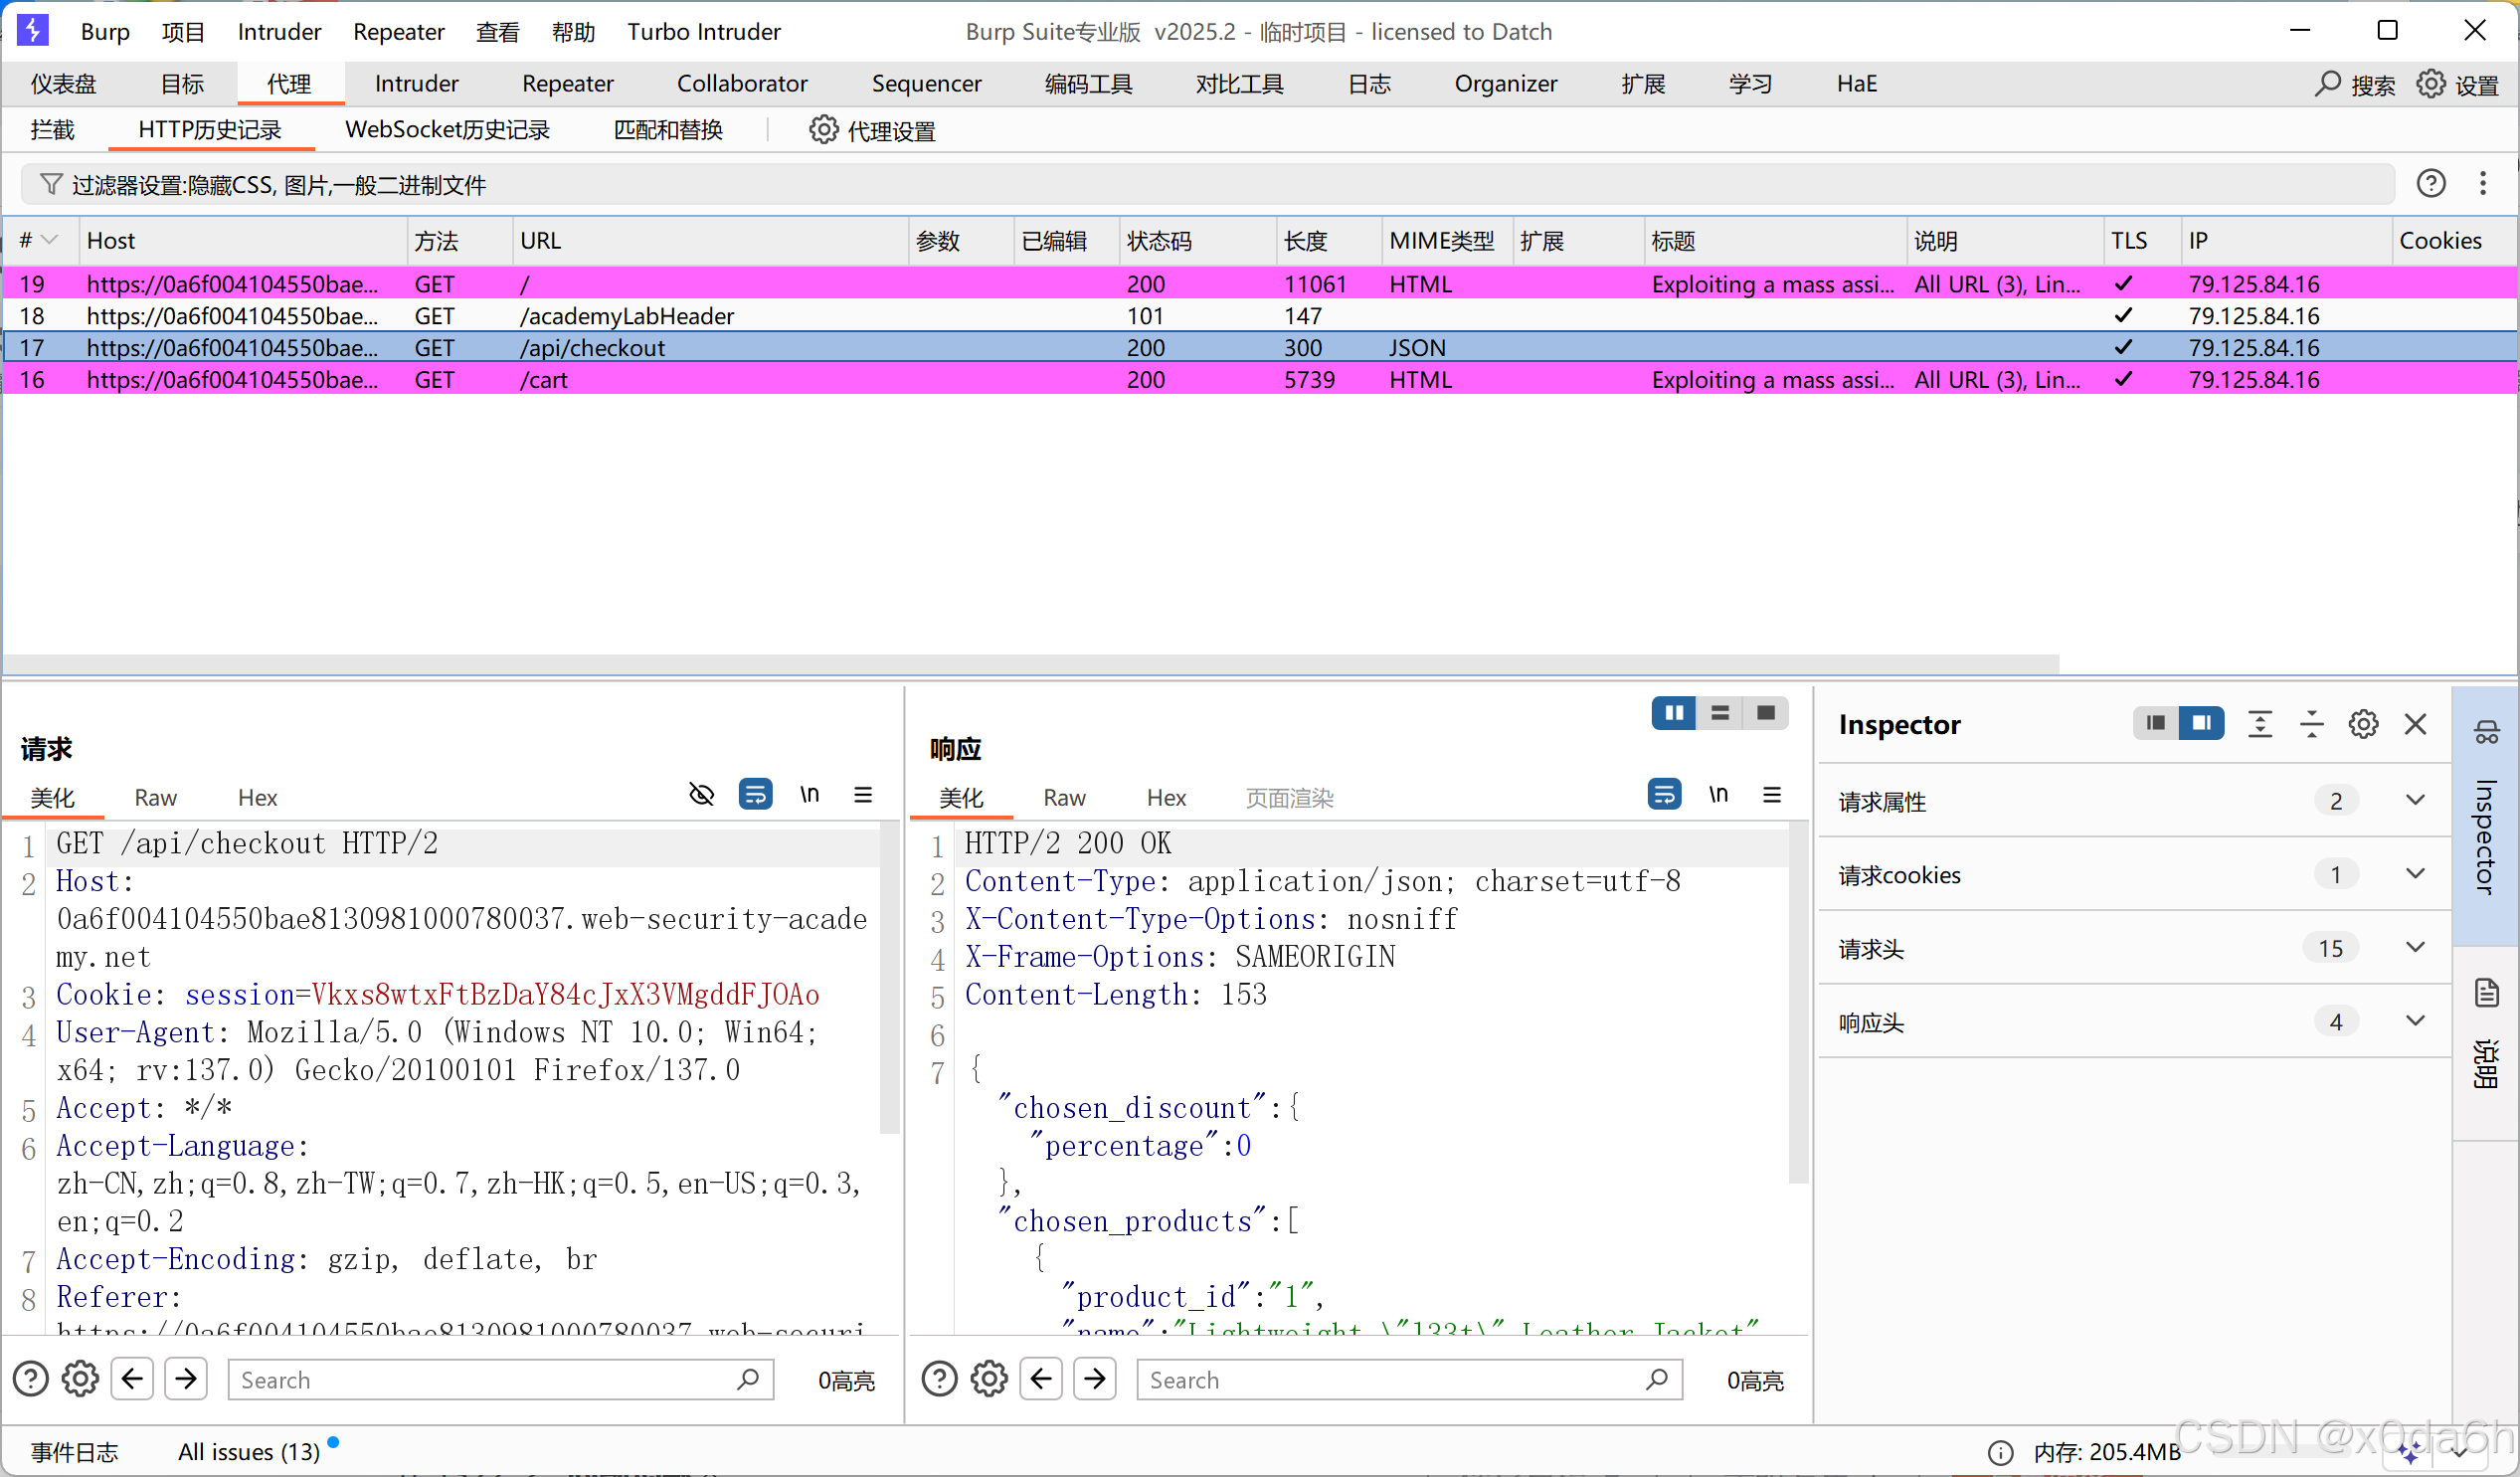This screenshot has height=1477, width=2520.
Task: Go to next match in response search
Action: [1095, 1380]
